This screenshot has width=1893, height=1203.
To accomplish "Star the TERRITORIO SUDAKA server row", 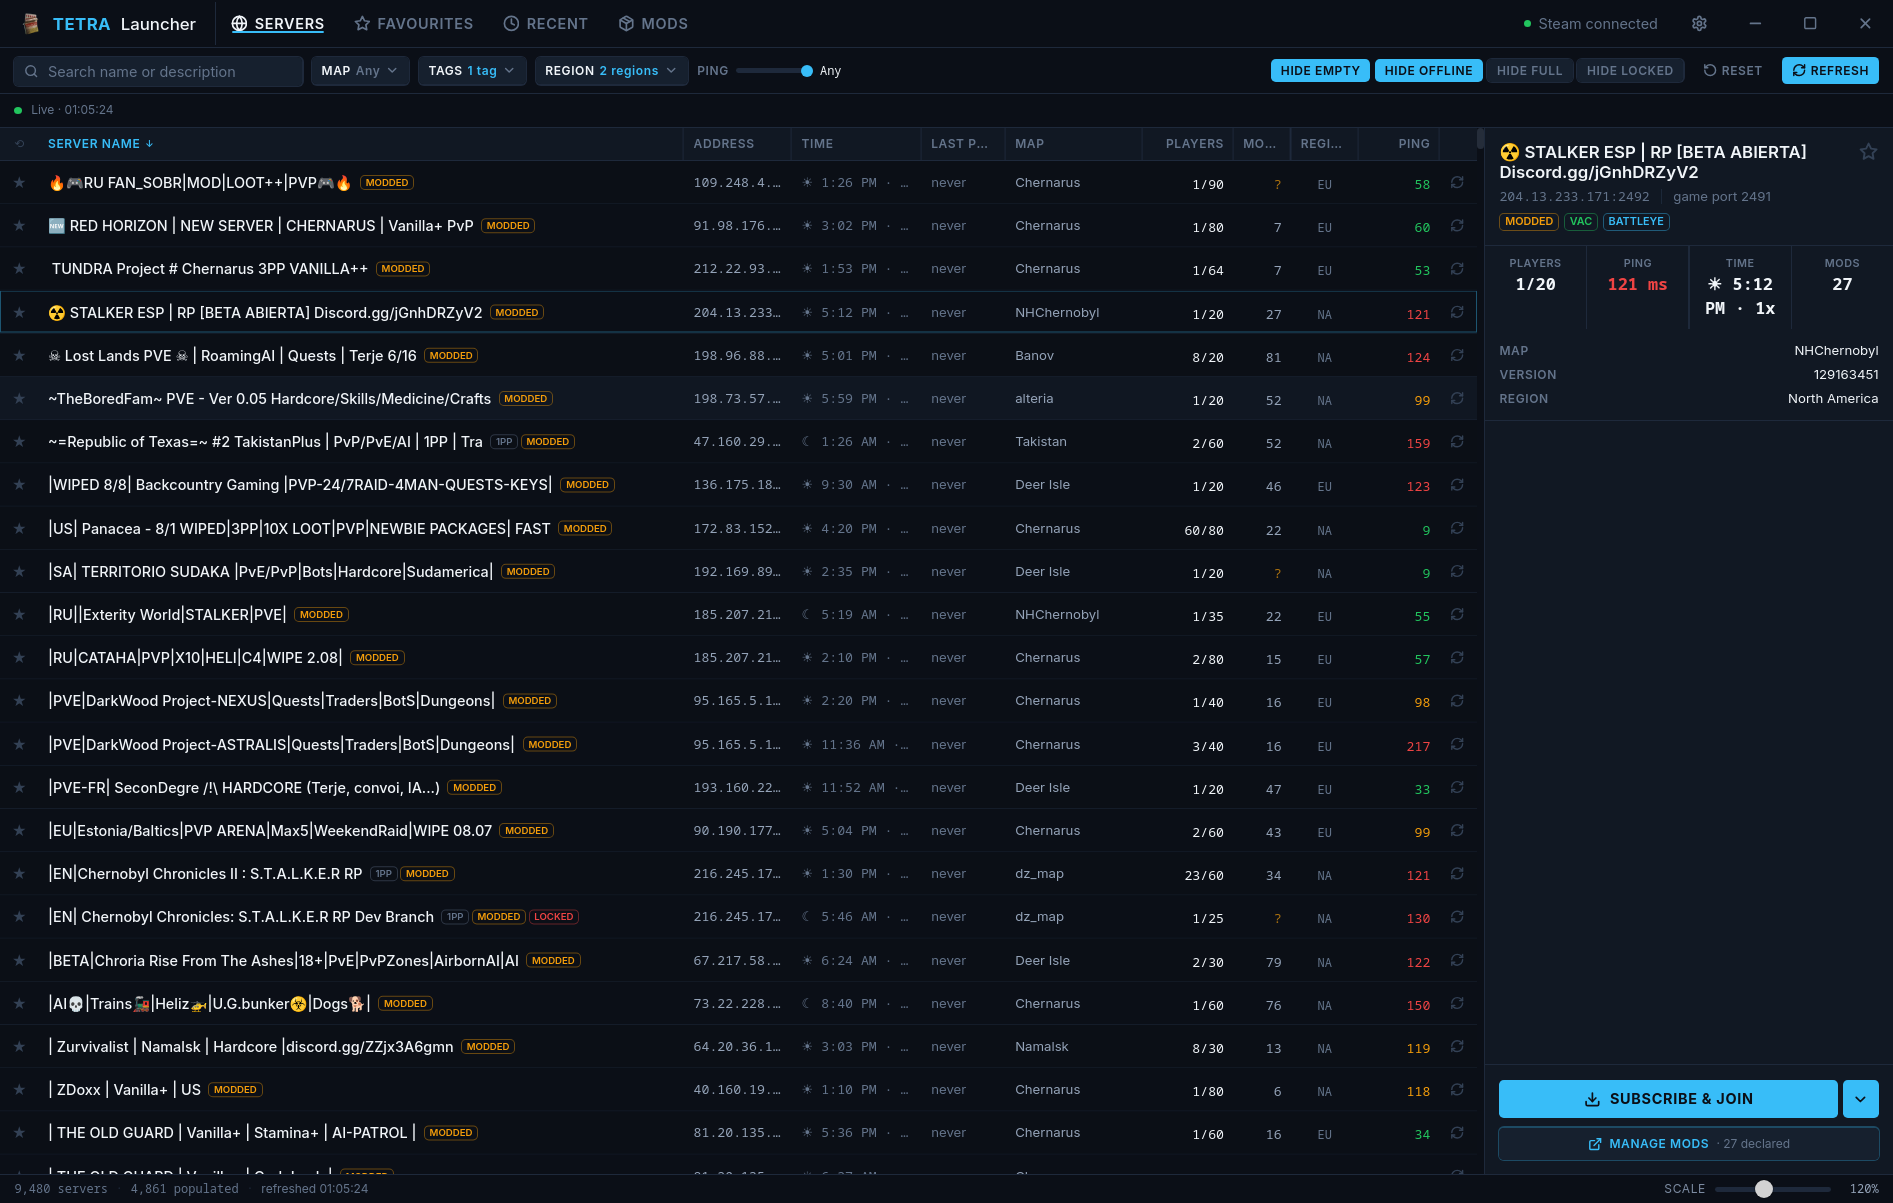I will 19,572.
